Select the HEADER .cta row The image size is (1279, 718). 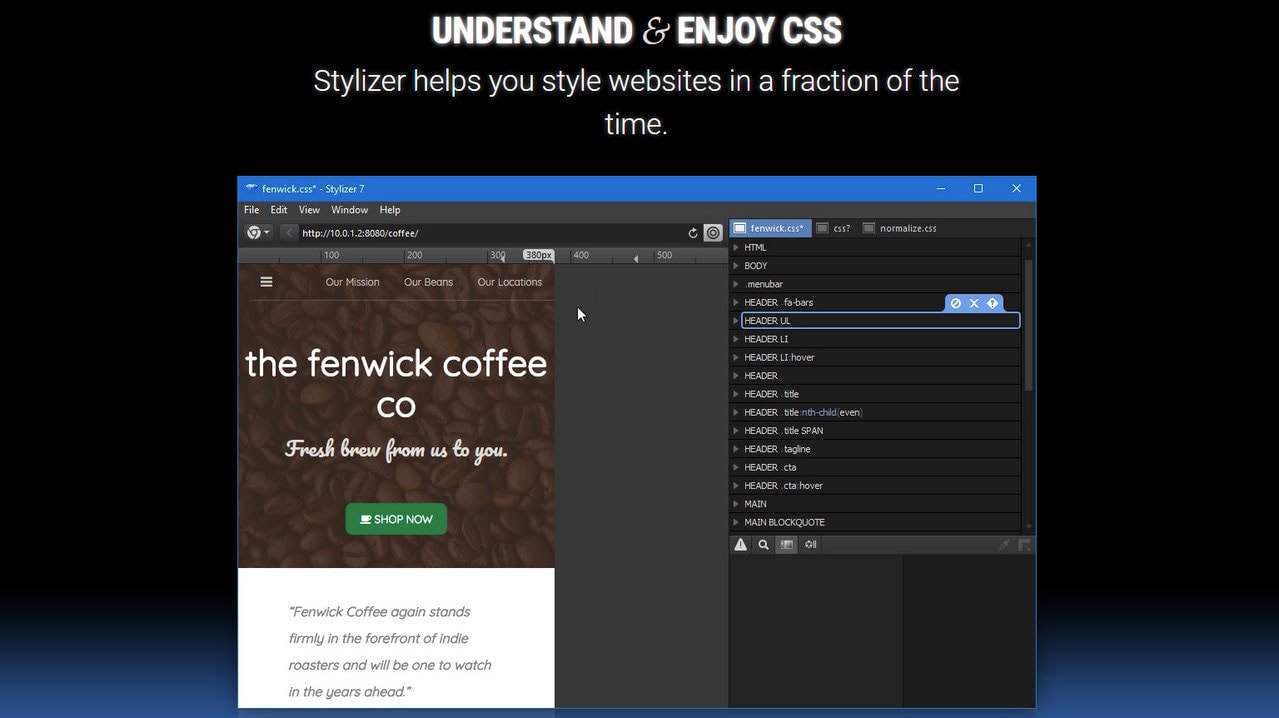coord(875,467)
